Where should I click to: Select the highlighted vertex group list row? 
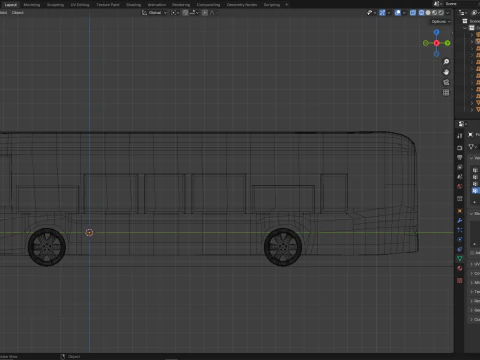click(476, 190)
